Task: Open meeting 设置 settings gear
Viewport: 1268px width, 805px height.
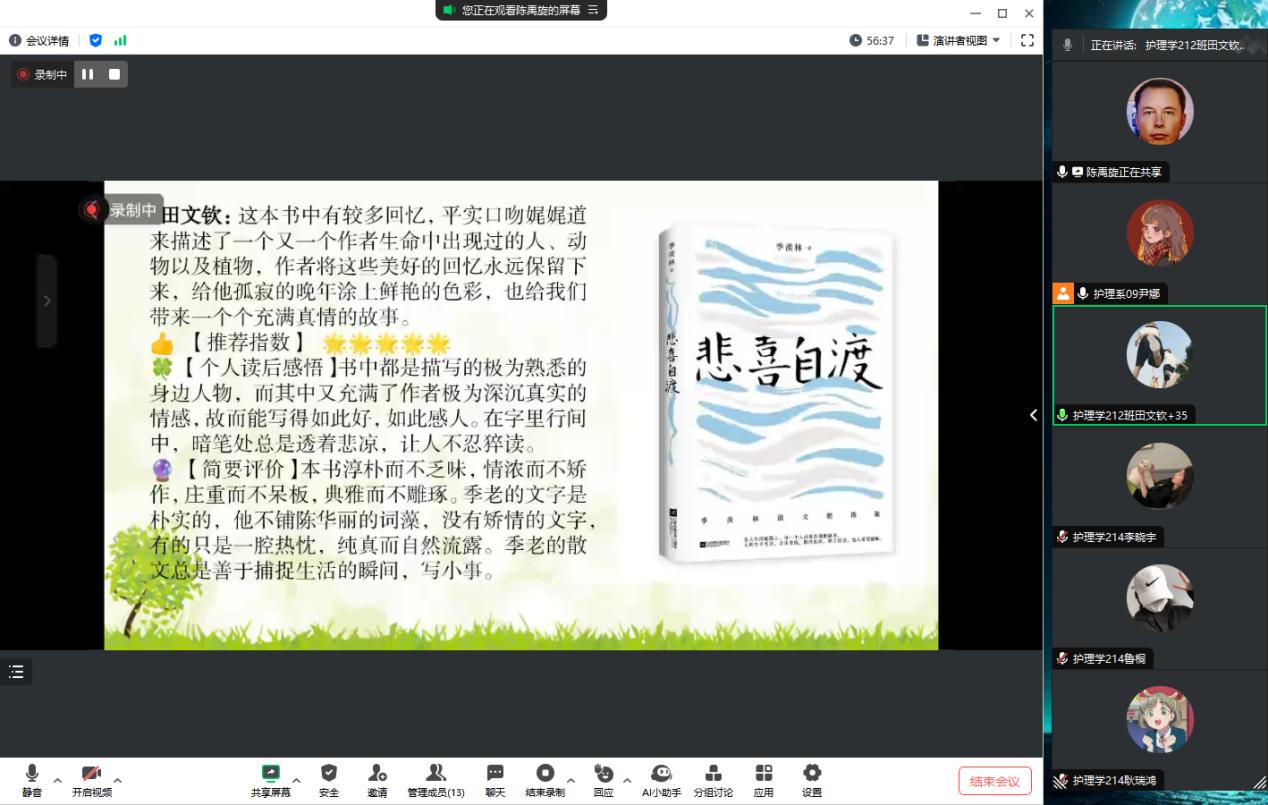Action: tap(812, 779)
